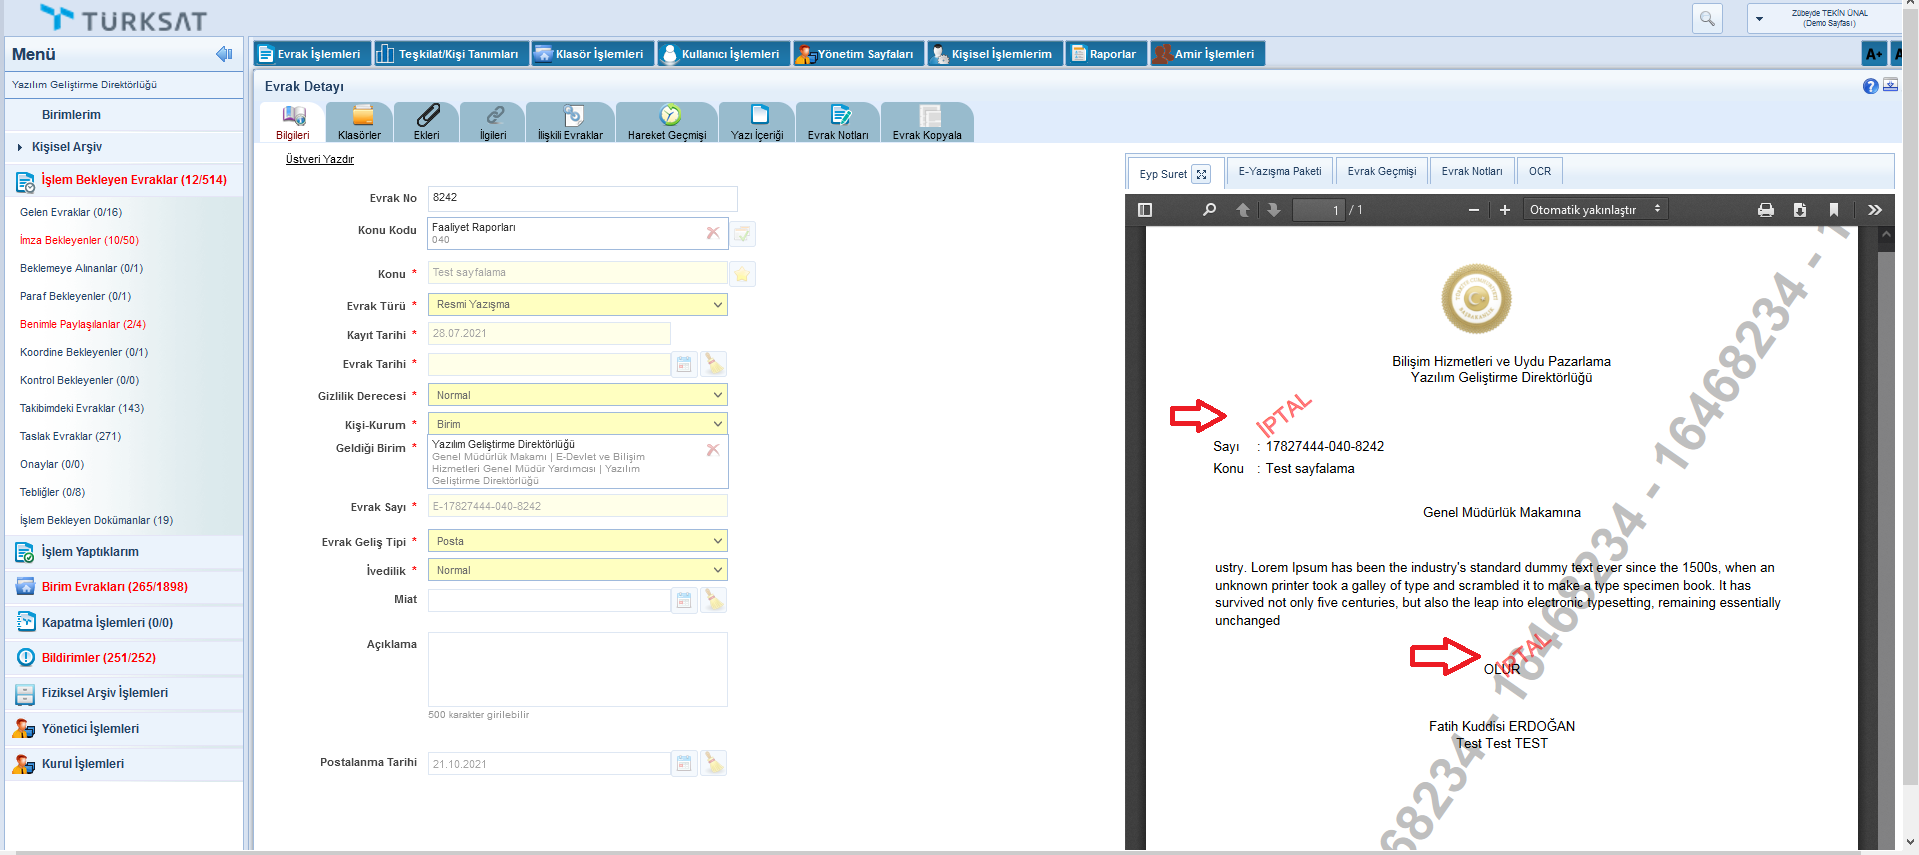Open the PDF search magnifier

pyautogui.click(x=1209, y=210)
